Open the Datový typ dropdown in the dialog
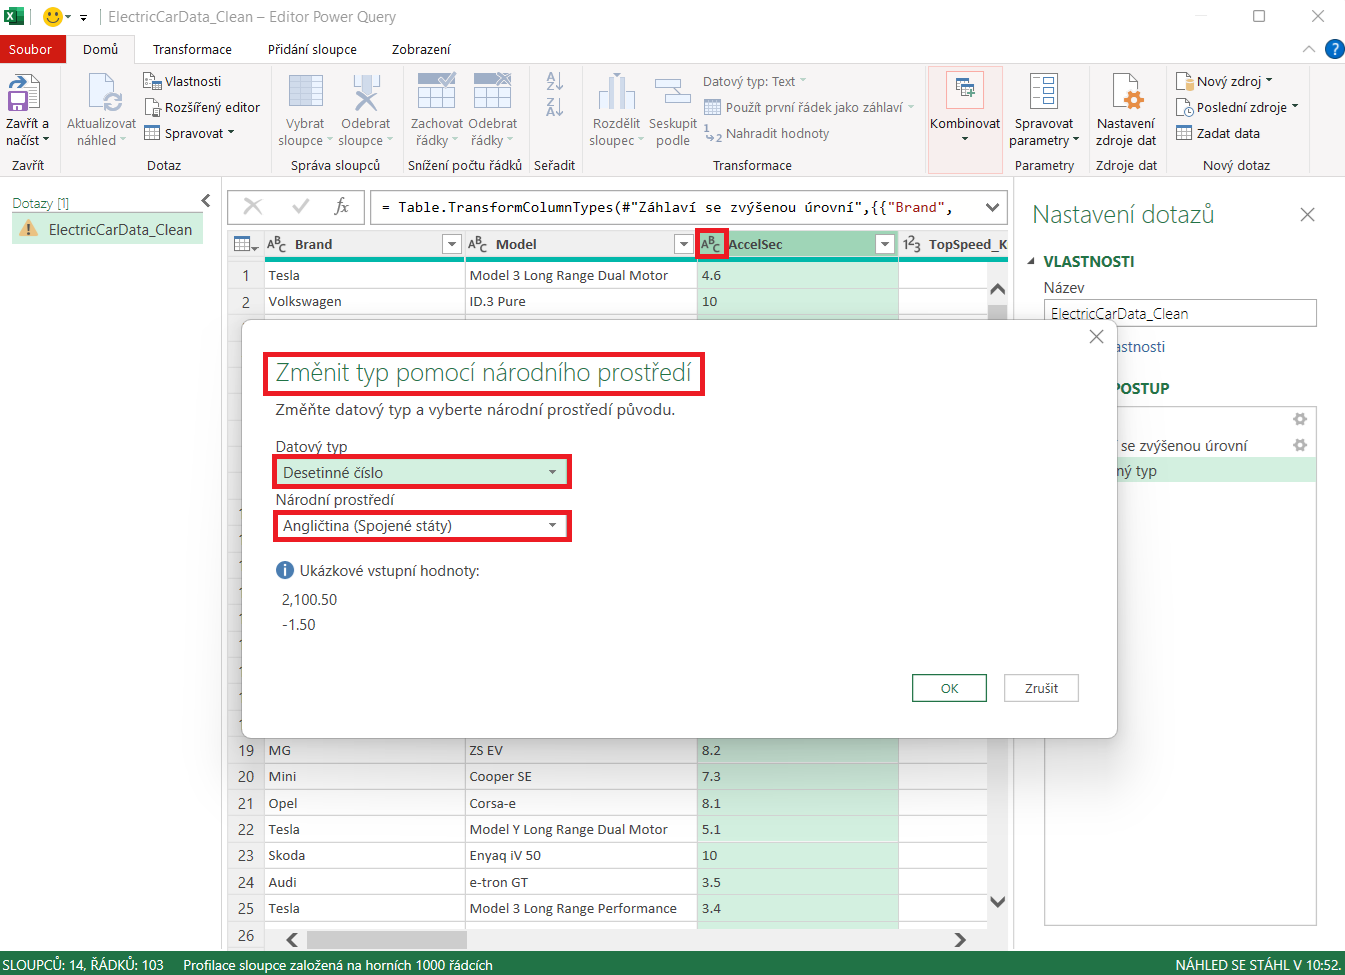 (421, 472)
